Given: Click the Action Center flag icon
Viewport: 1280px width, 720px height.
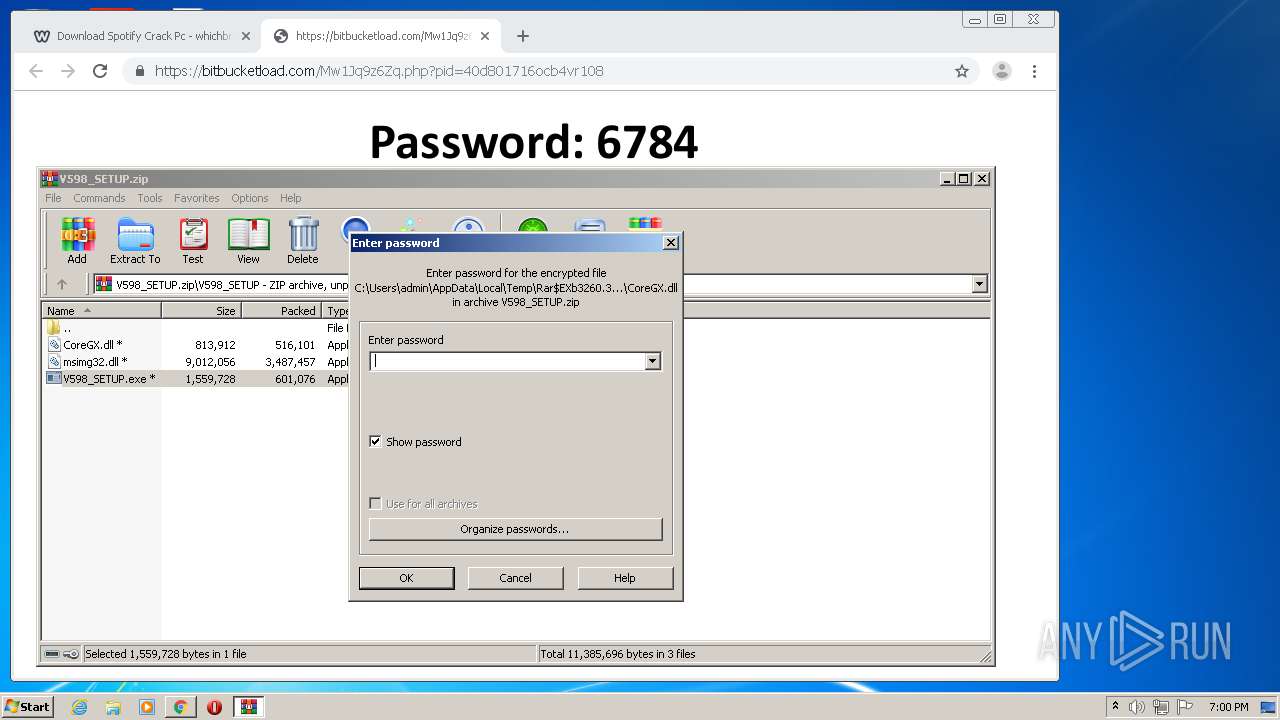Looking at the screenshot, I should [x=1183, y=707].
